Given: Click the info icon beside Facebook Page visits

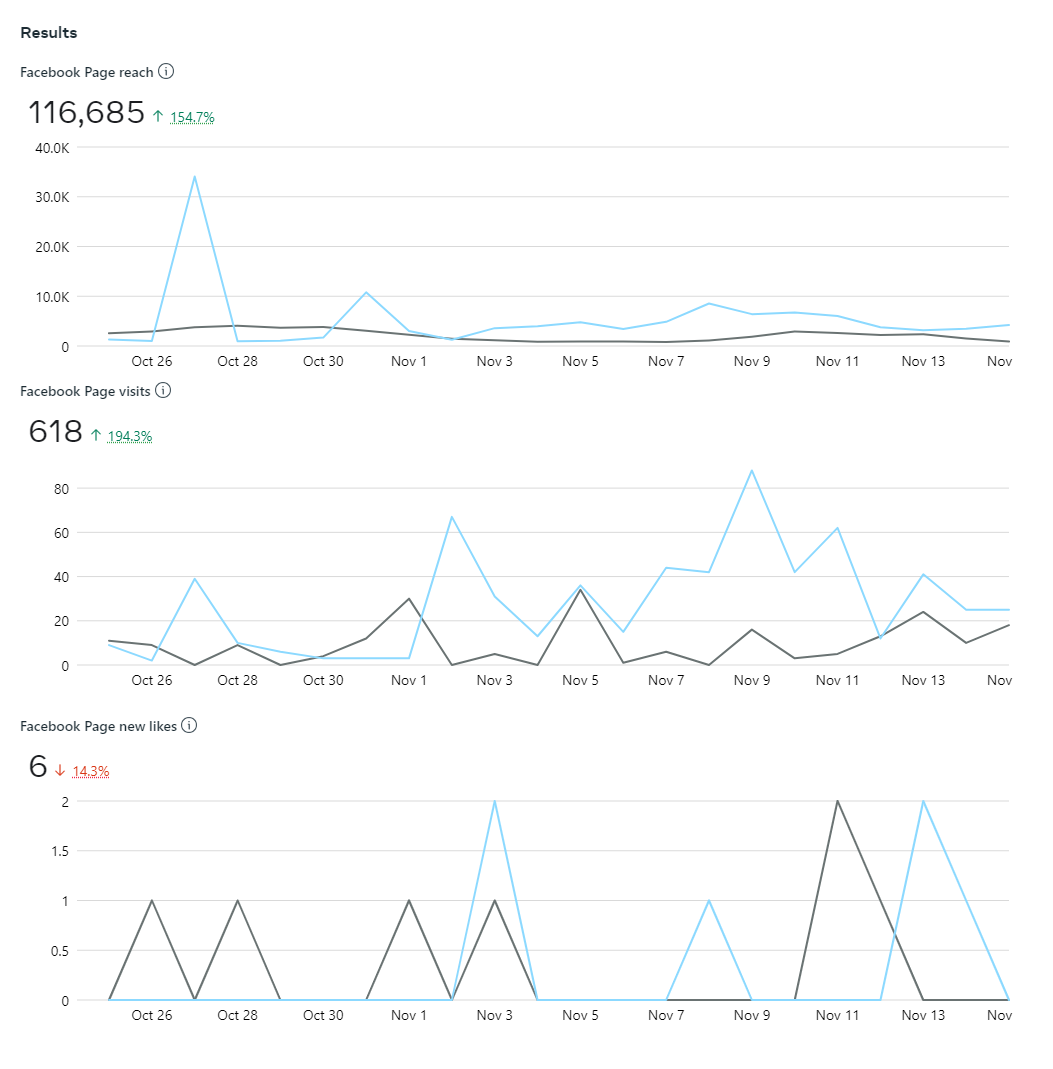Looking at the screenshot, I should coord(163,390).
